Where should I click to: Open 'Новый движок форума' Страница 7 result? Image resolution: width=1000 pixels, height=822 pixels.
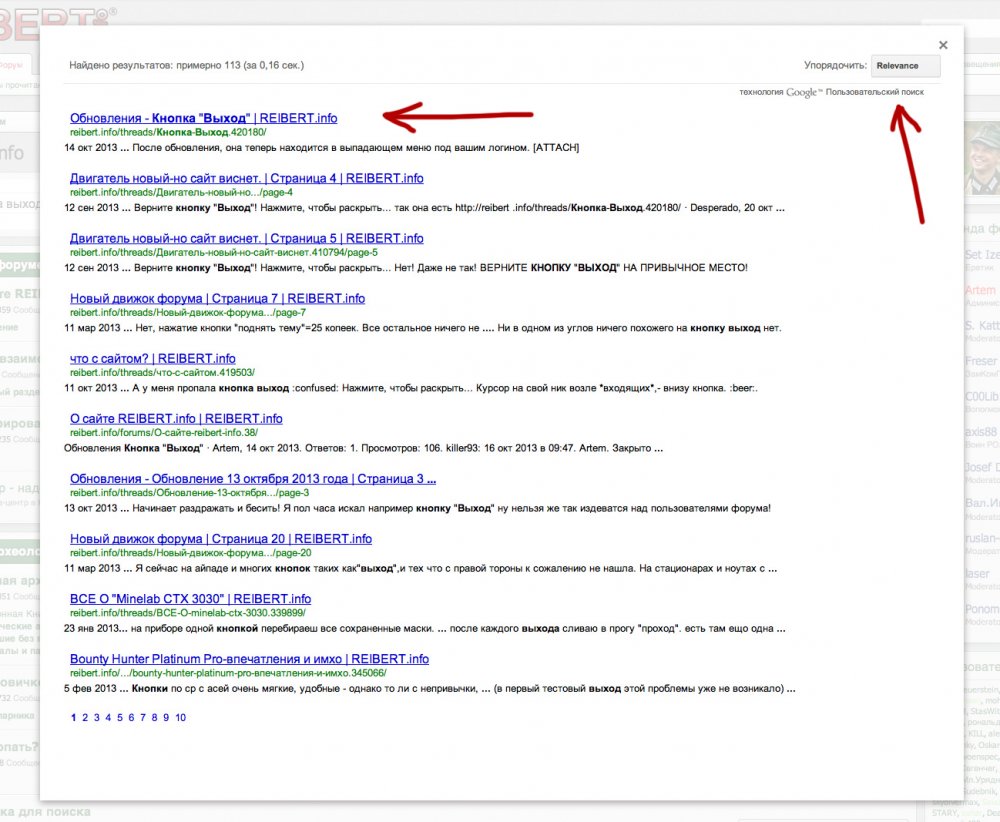(x=217, y=298)
